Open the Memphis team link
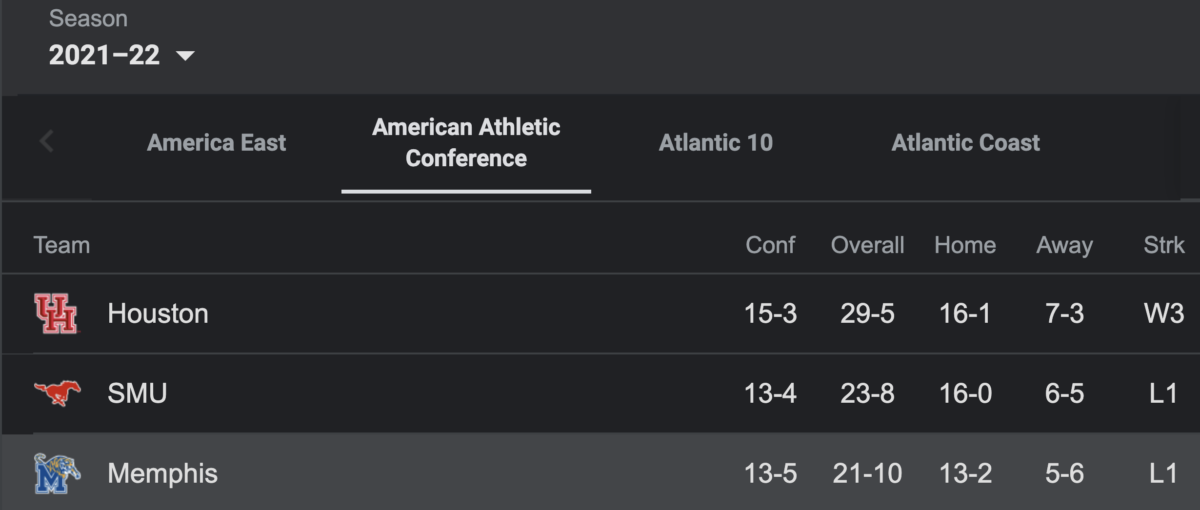Viewport: 1200px width, 510px height. [x=162, y=473]
